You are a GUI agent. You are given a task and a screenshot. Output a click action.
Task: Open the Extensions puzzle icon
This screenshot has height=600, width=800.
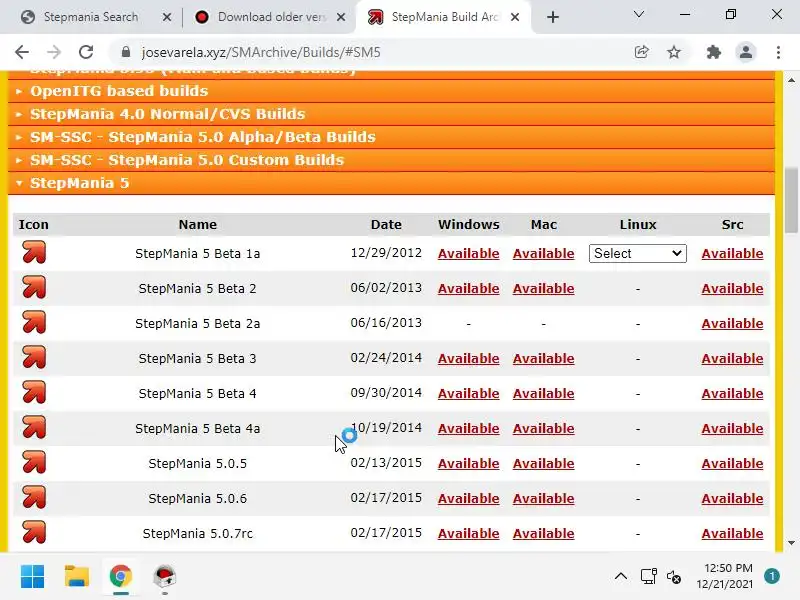(x=713, y=52)
